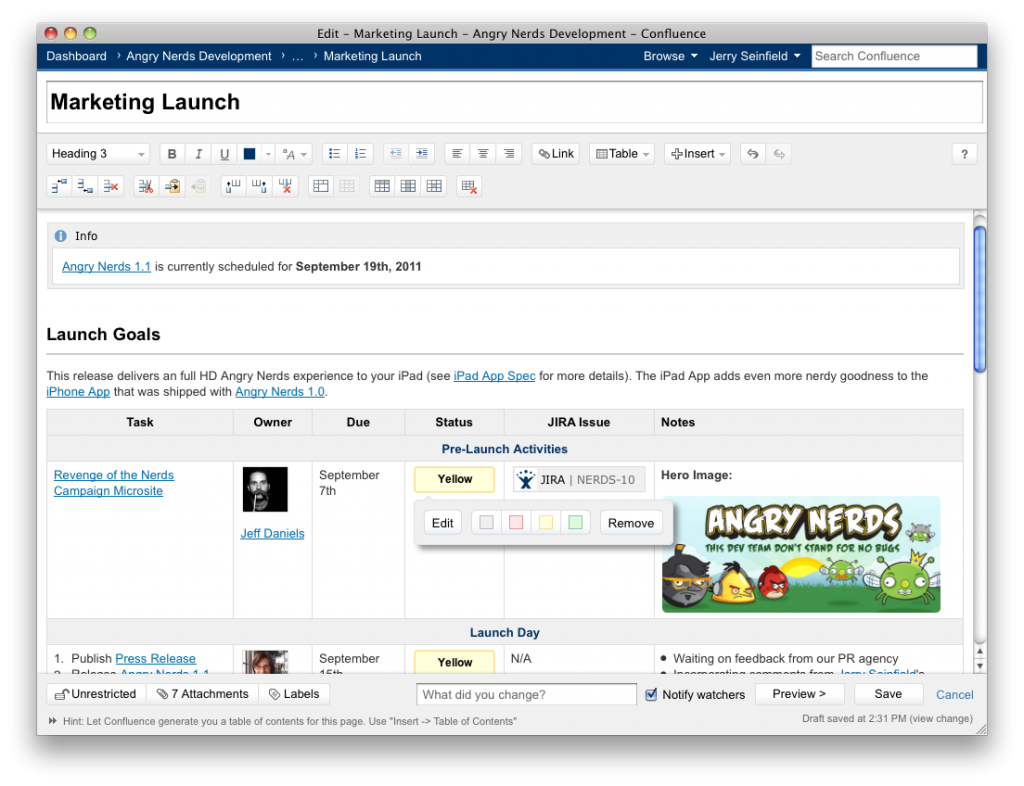Cut the table row
1024x786 pixels.
click(146, 187)
